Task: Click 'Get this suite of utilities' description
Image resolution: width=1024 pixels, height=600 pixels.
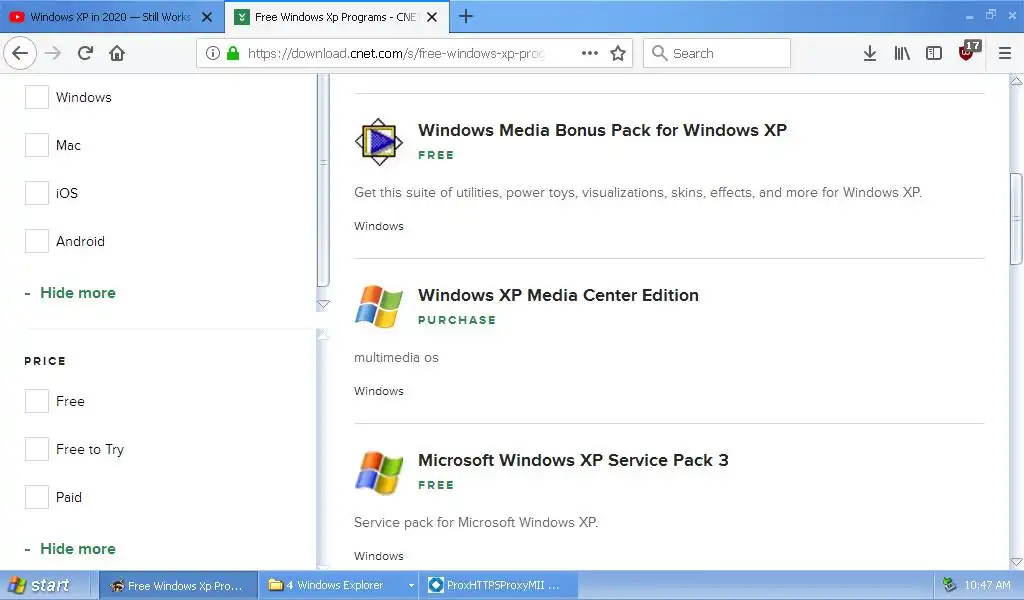Action: (638, 193)
